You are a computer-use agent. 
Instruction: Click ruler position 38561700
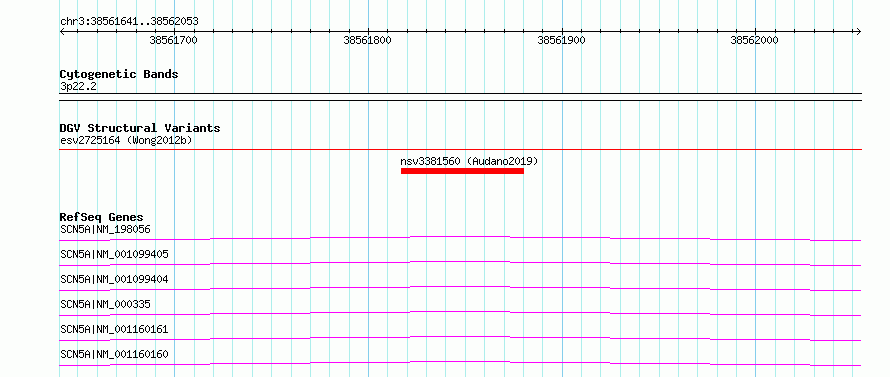pos(174,40)
